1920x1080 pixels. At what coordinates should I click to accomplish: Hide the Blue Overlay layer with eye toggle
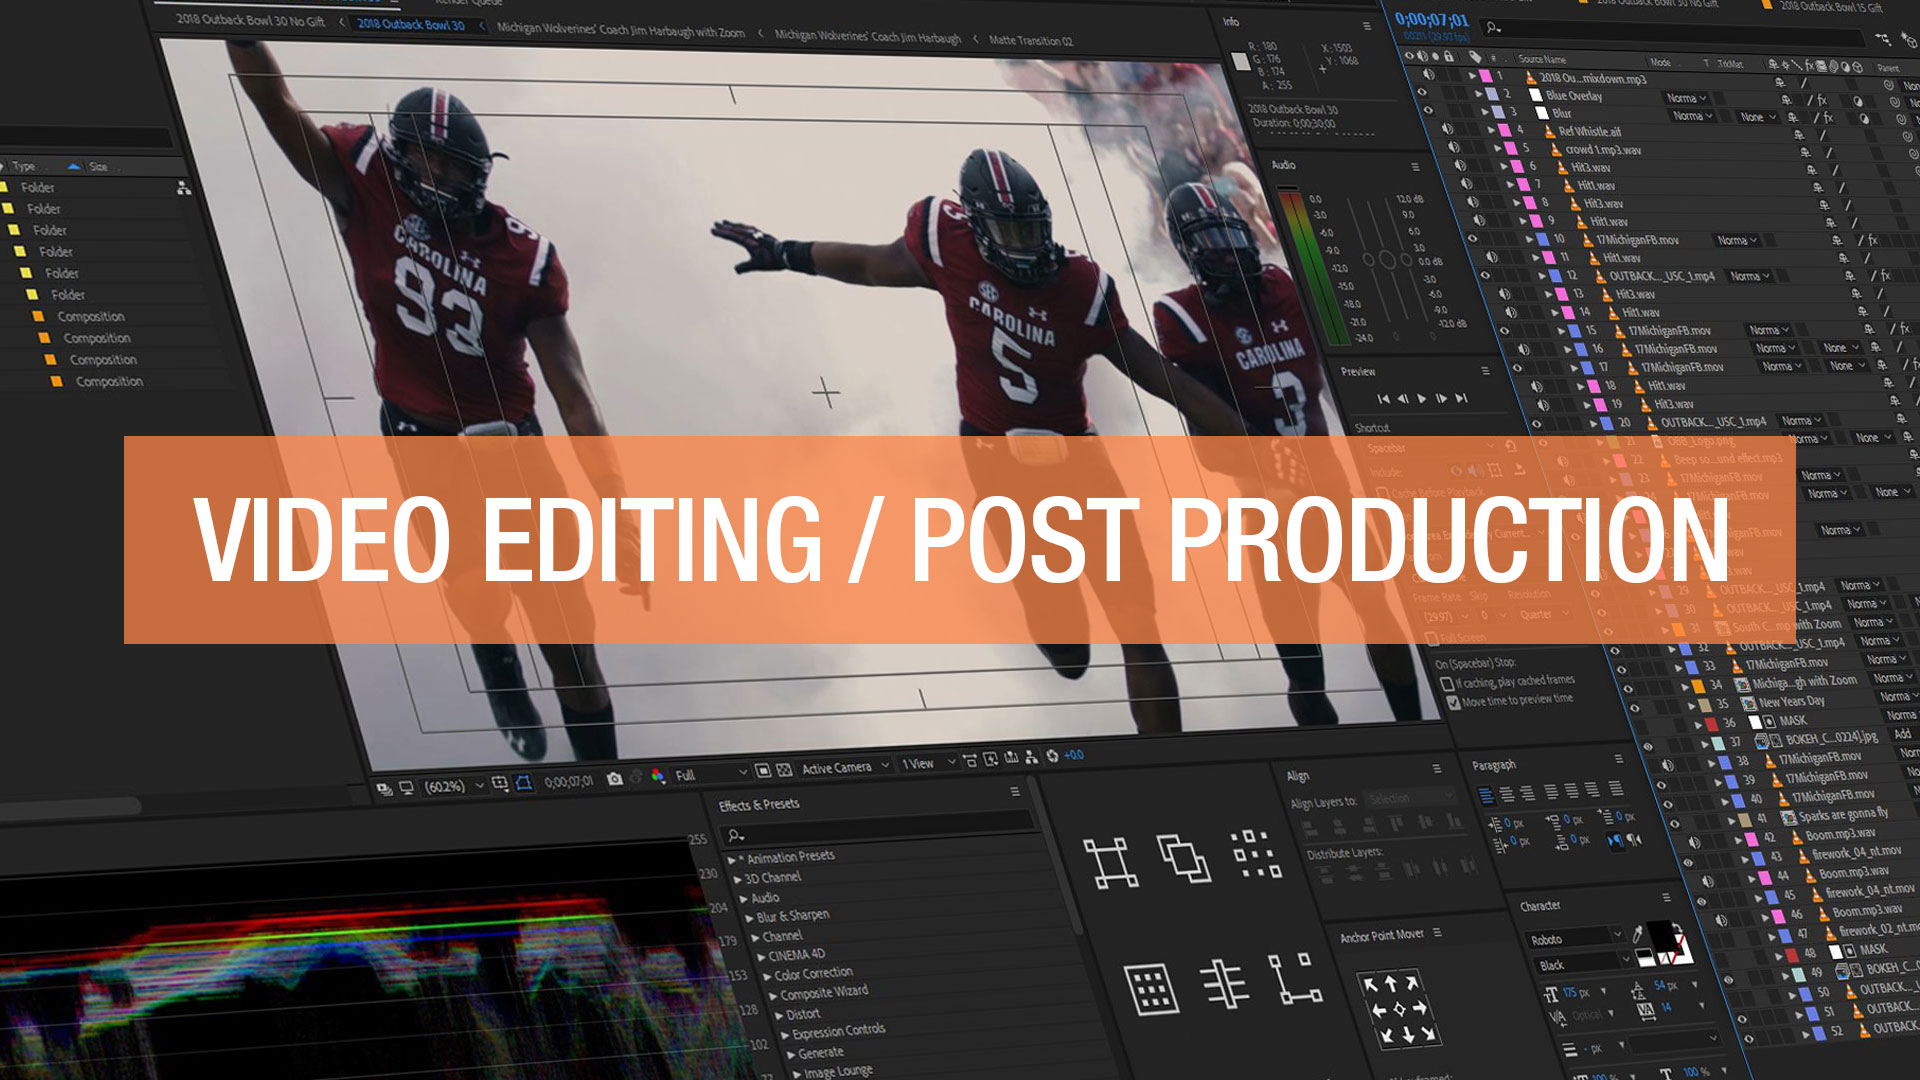tap(1422, 92)
